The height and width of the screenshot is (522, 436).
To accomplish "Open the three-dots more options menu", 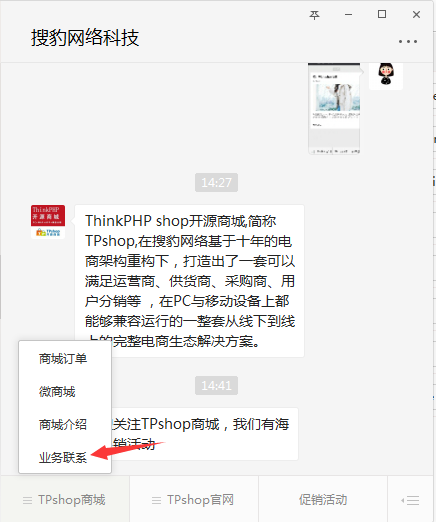I will 408,42.
